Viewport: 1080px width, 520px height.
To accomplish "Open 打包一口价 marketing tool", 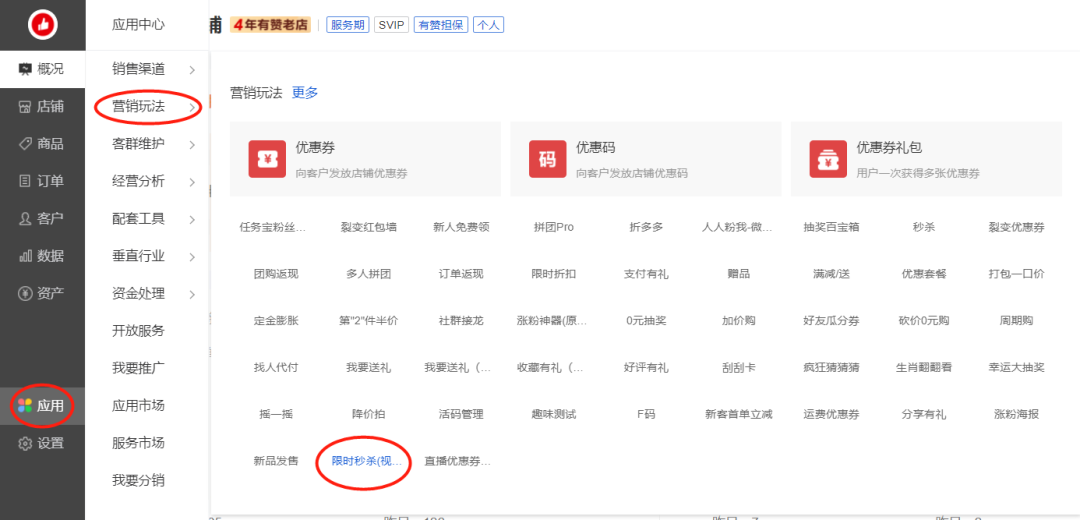I will (x=1017, y=274).
